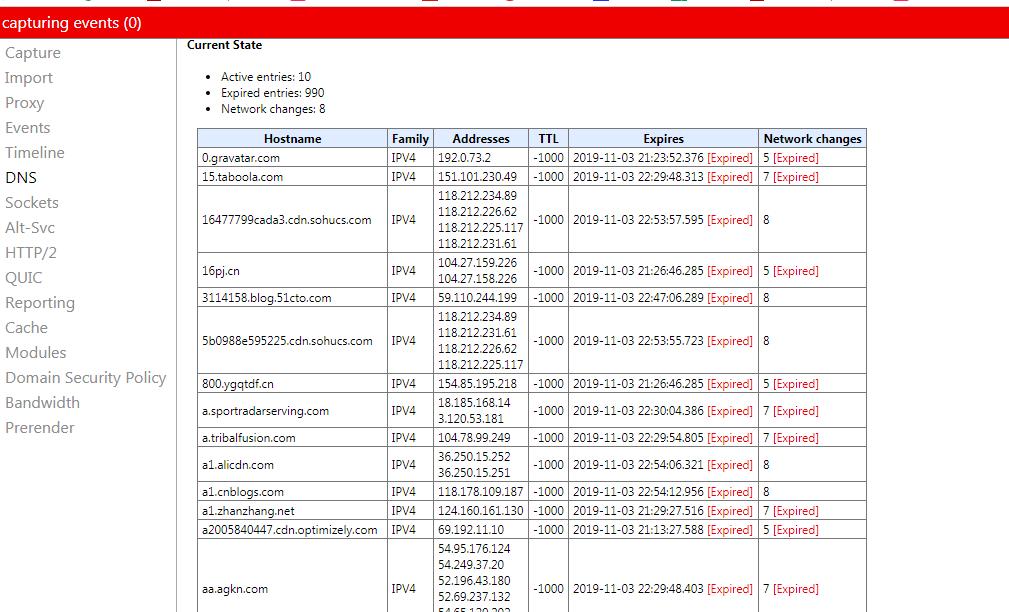The width and height of the screenshot is (1009, 612).
Task: Click address 18.185.168.14
Action: tap(474, 403)
